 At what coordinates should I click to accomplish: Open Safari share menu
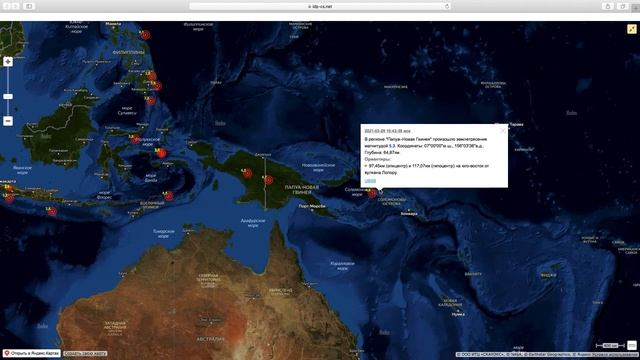point(608,6)
